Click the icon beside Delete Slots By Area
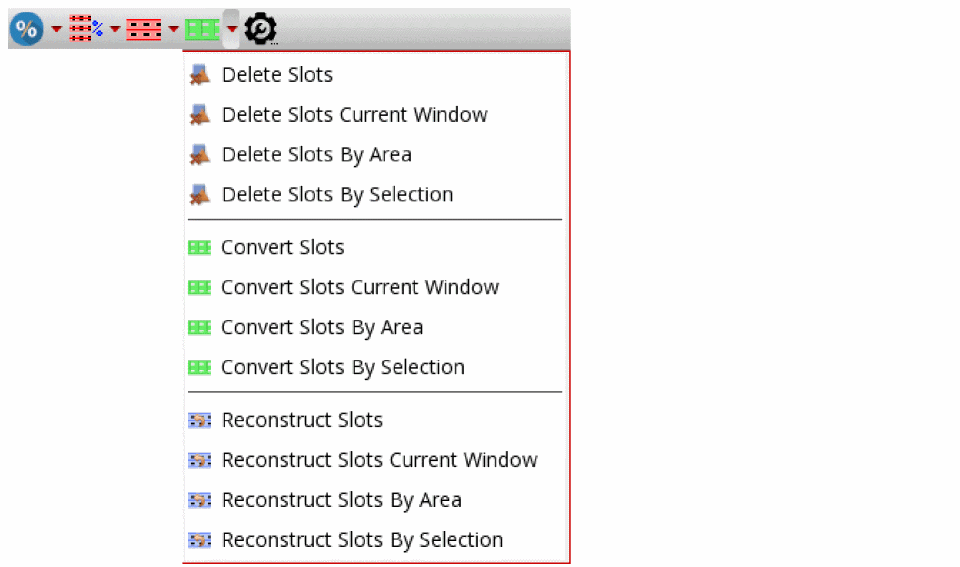This screenshot has height=567, width=960. click(x=200, y=155)
